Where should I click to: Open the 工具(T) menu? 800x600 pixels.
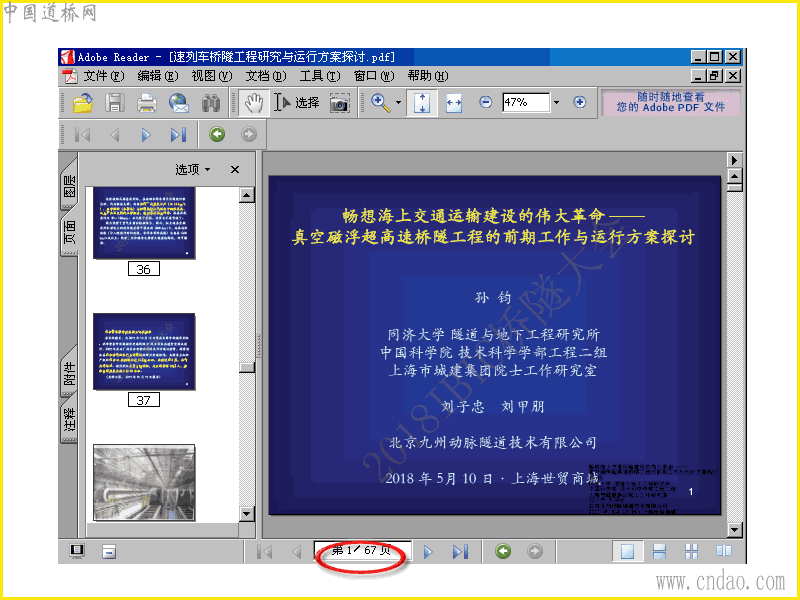(320, 76)
